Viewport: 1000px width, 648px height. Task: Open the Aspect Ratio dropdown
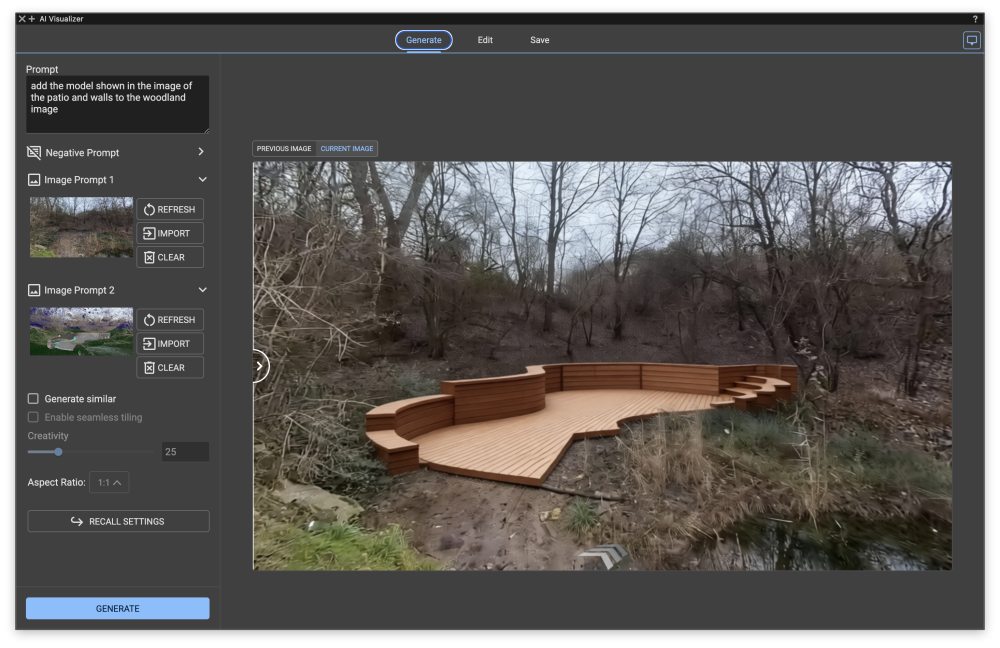point(109,483)
